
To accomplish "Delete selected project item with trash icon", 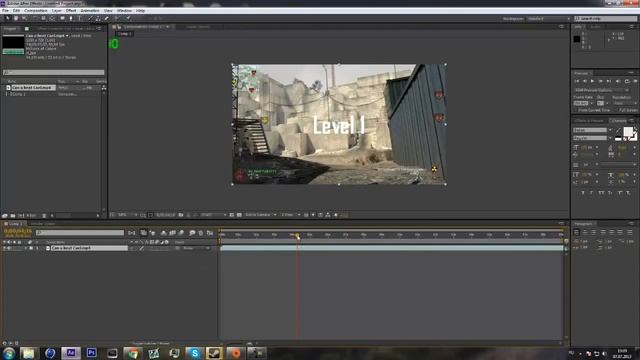I will click(44, 216).
